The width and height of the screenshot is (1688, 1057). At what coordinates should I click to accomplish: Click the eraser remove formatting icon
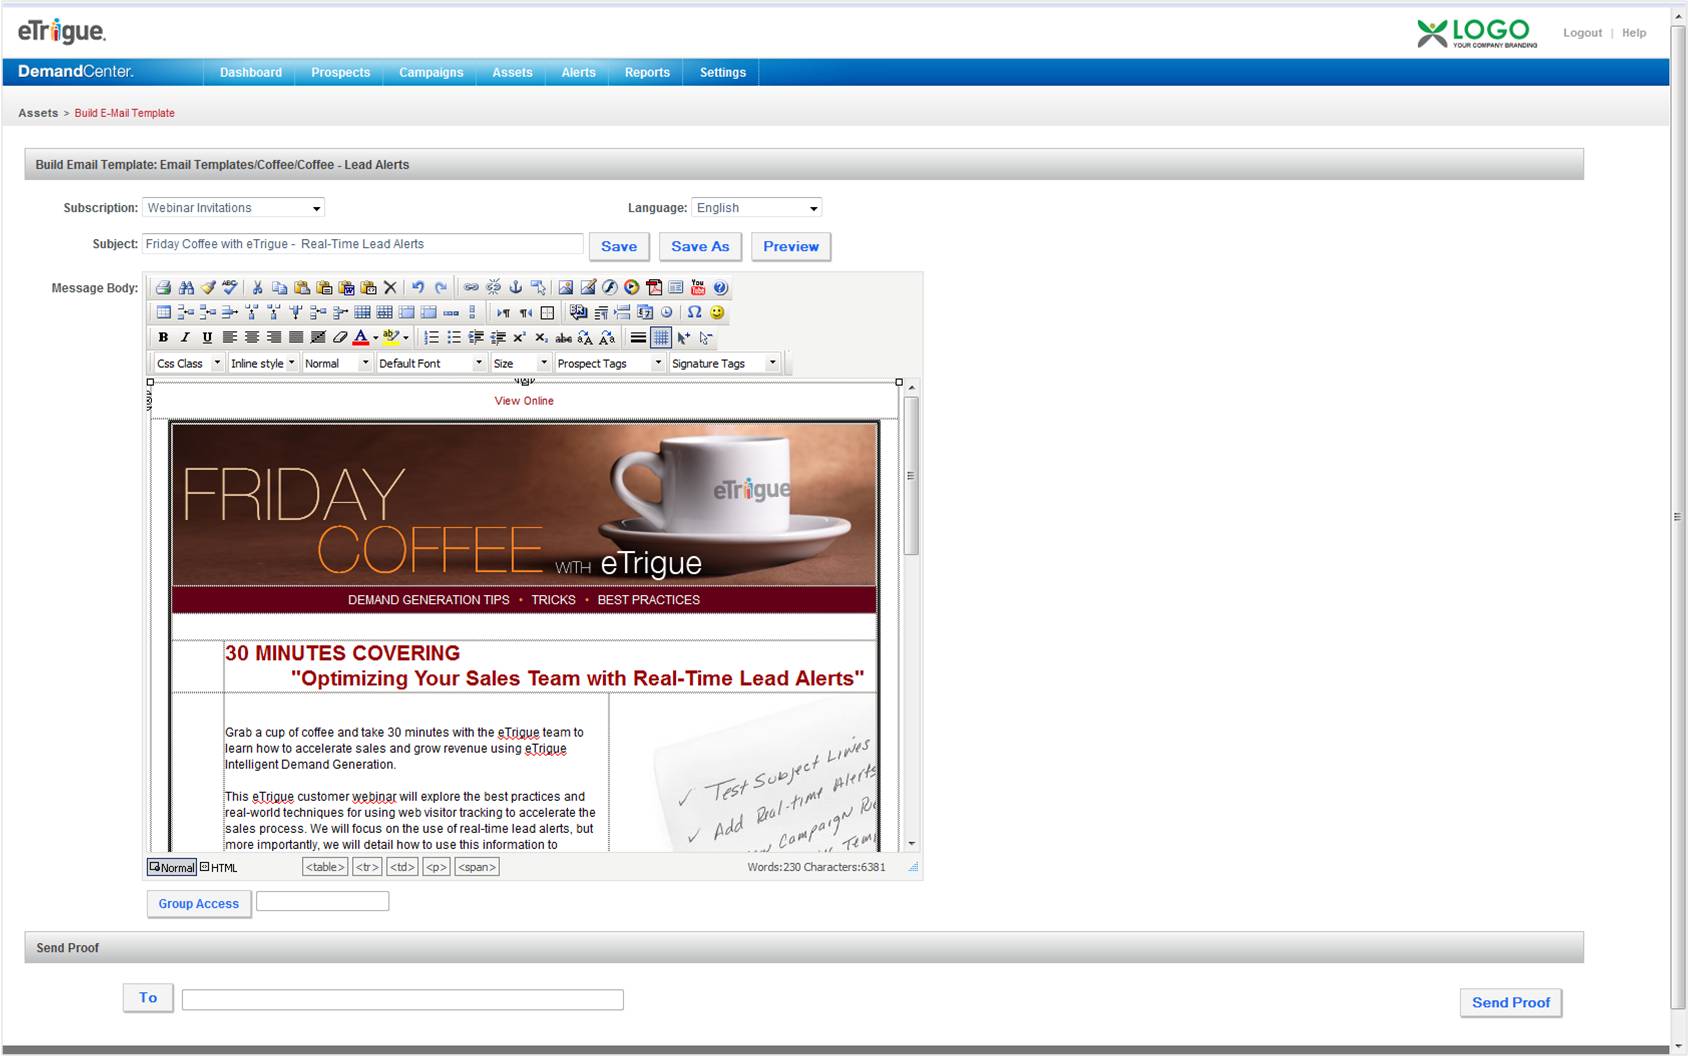340,338
